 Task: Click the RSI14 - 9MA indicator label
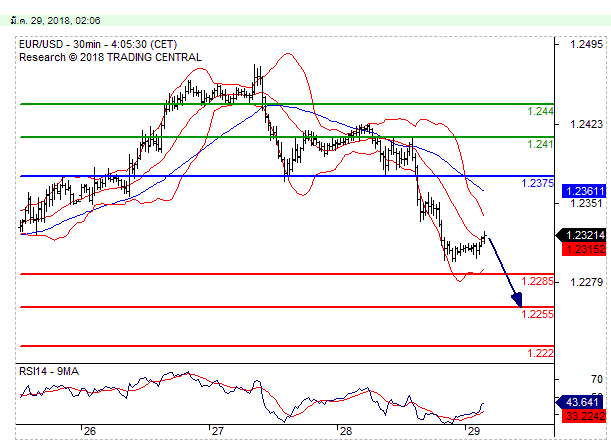49,371
